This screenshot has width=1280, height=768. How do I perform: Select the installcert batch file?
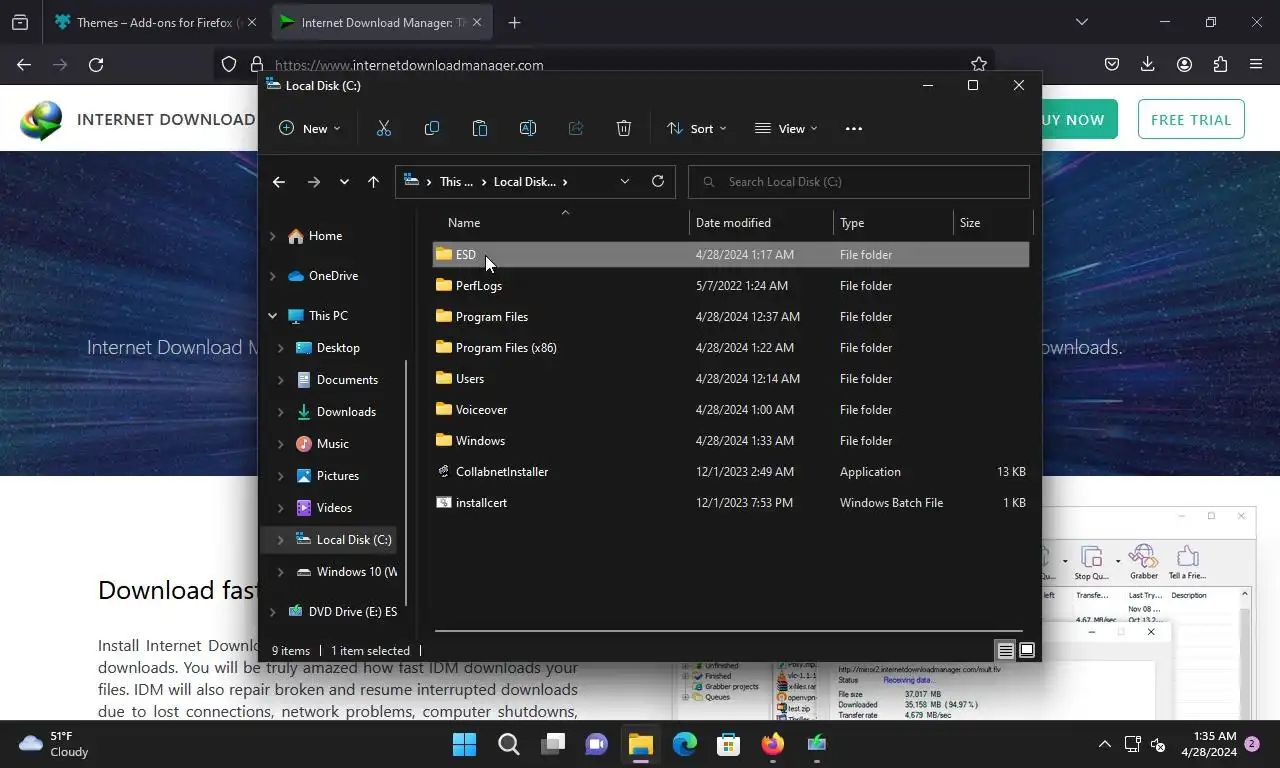click(x=731, y=503)
